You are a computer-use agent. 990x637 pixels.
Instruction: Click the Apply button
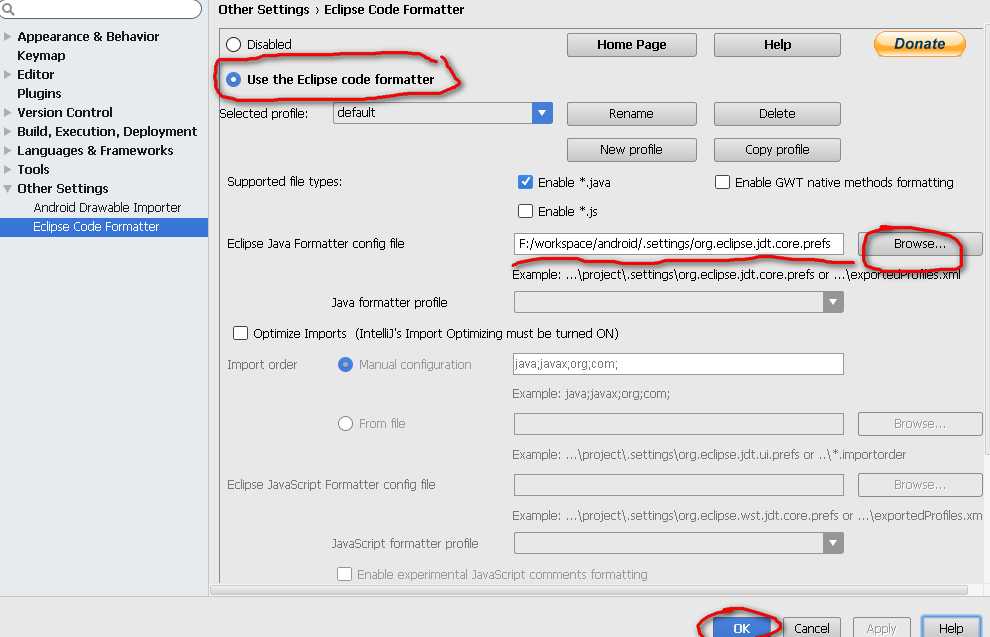[881, 628]
